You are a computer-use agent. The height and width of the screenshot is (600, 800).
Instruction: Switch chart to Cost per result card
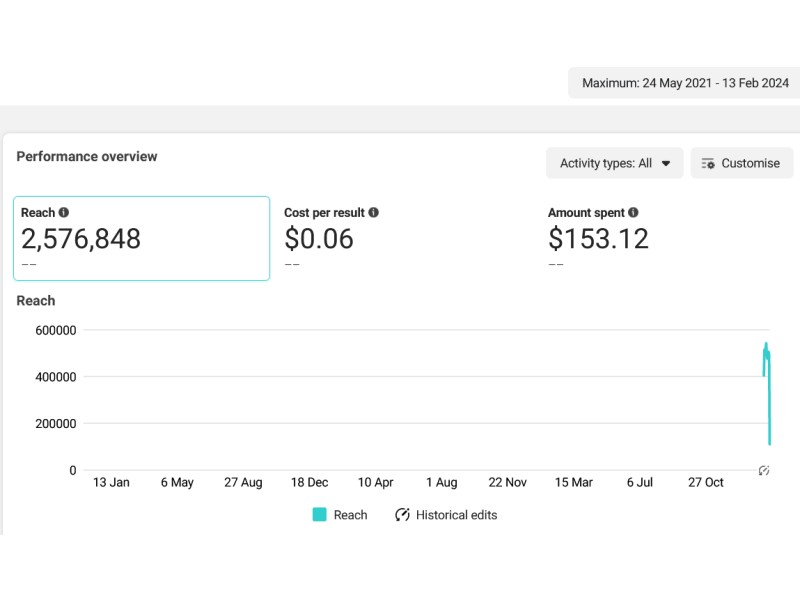400,238
